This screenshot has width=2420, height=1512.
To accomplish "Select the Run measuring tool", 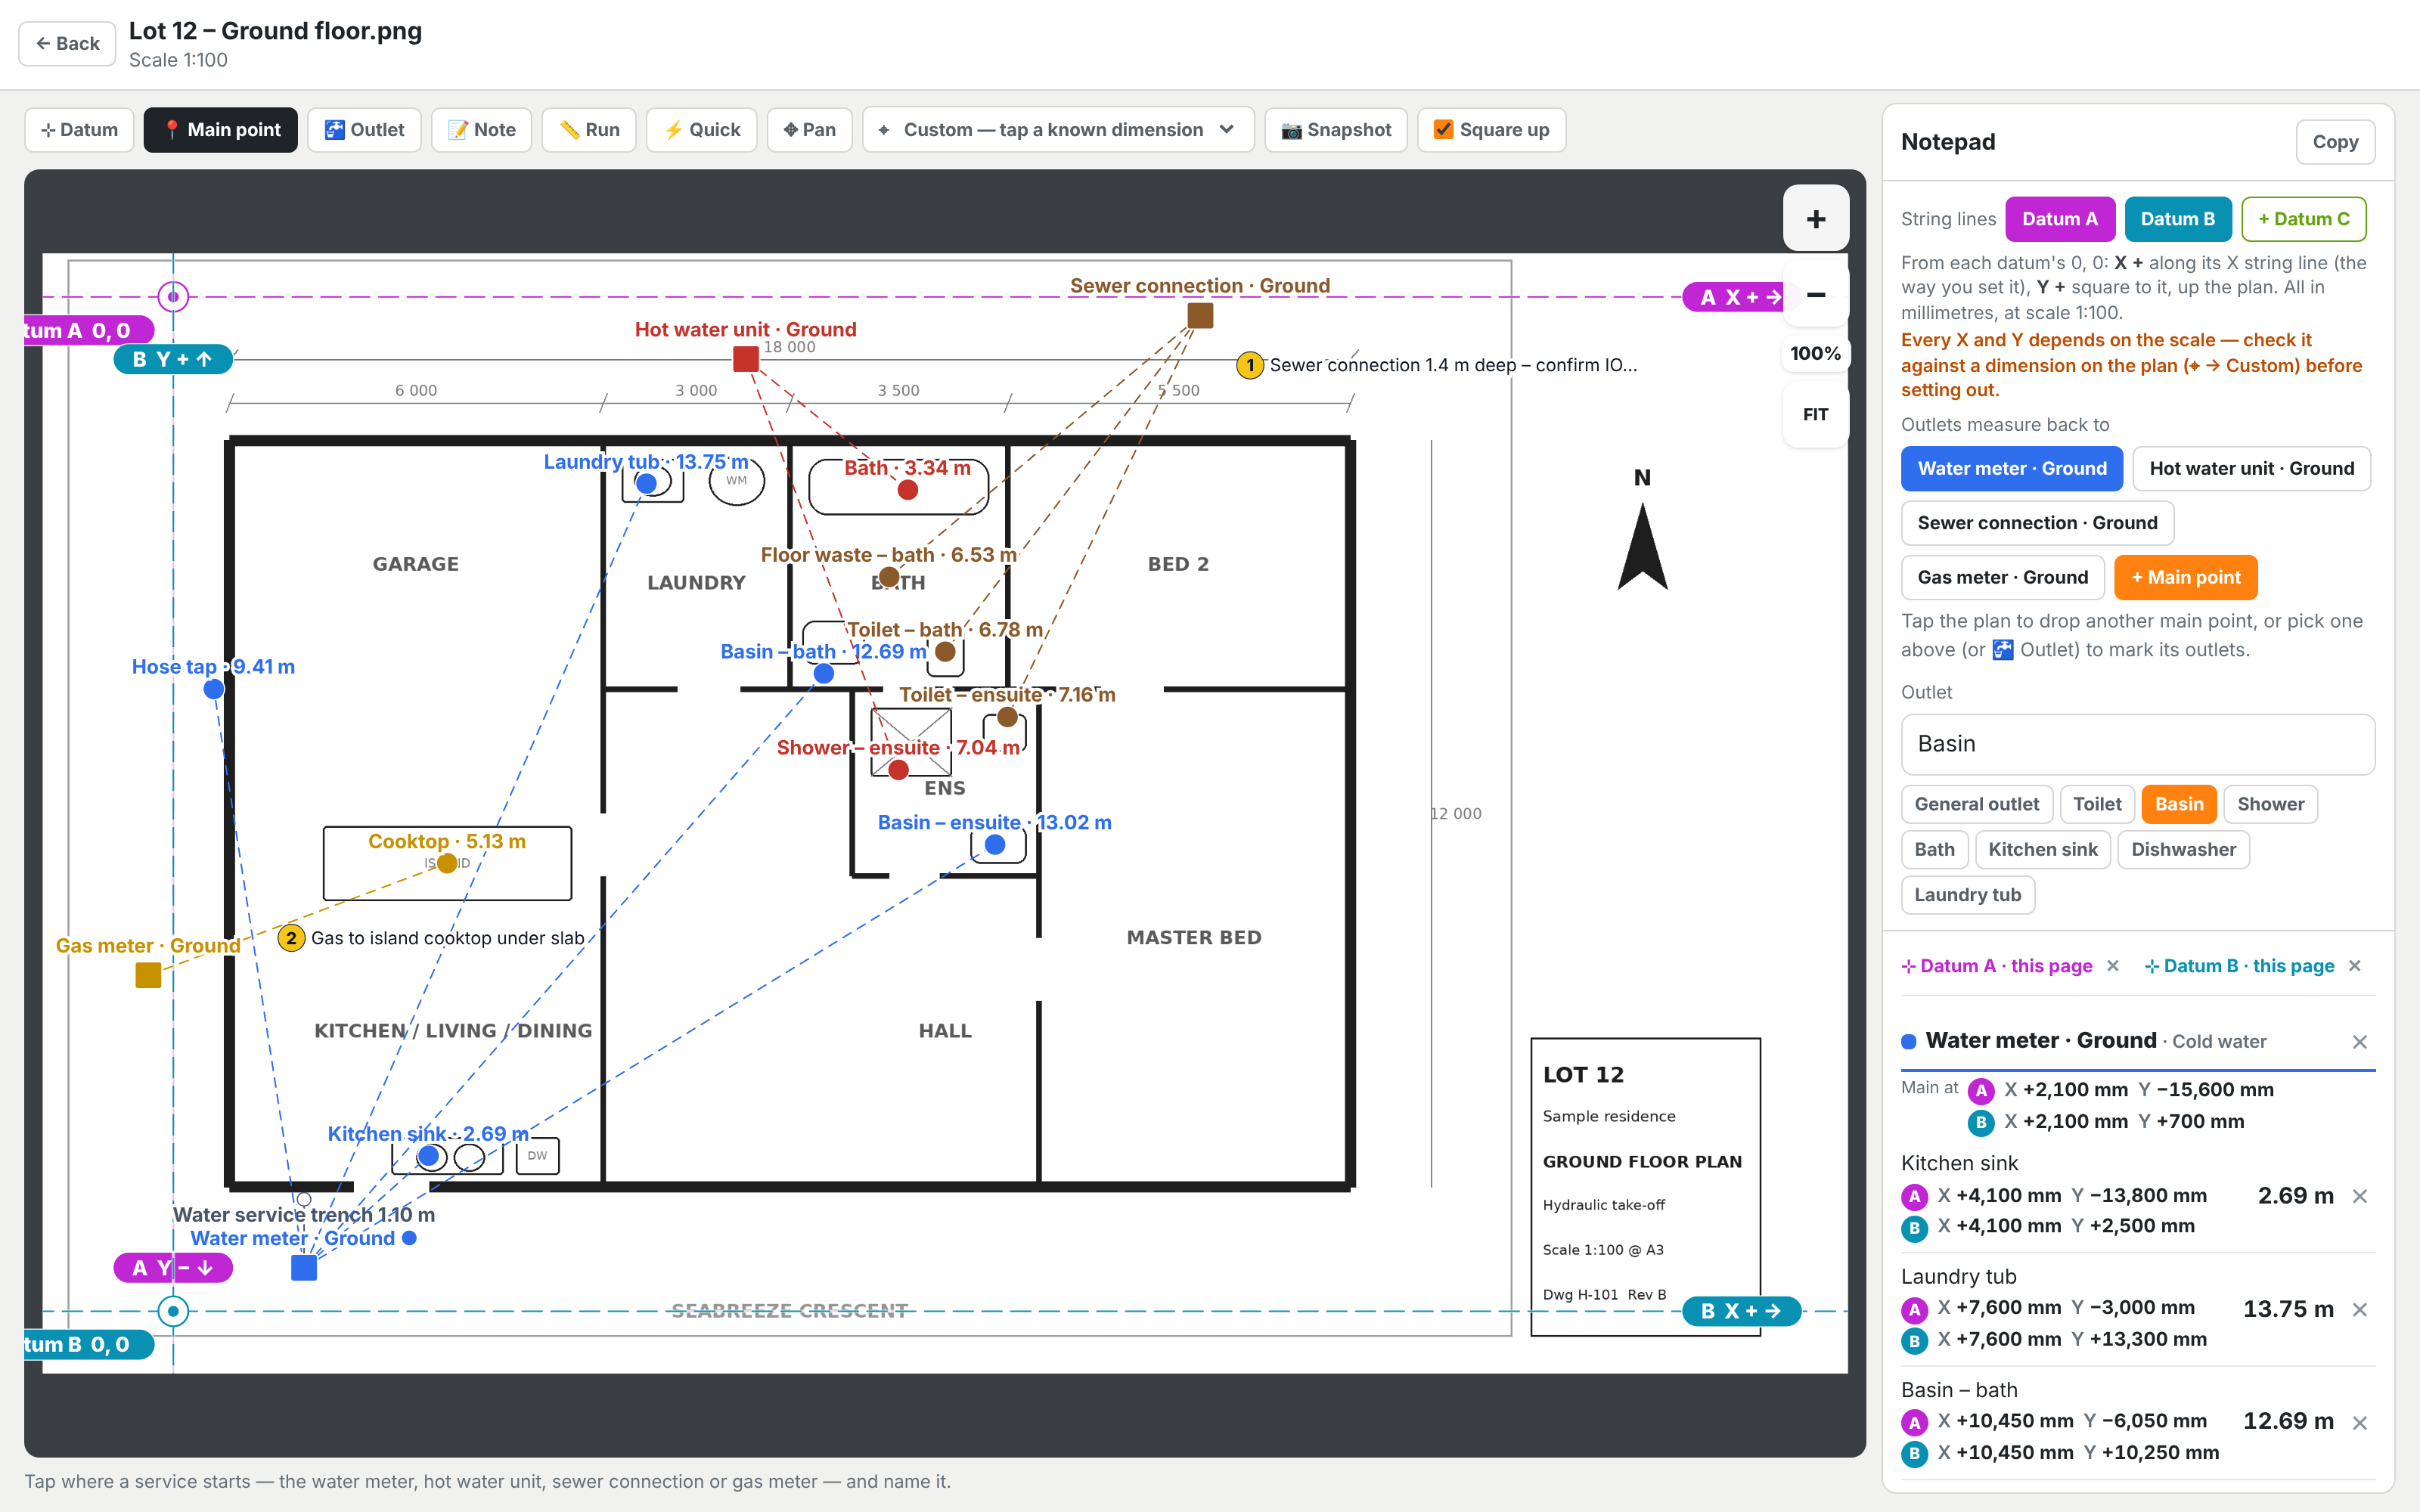I will (x=589, y=130).
